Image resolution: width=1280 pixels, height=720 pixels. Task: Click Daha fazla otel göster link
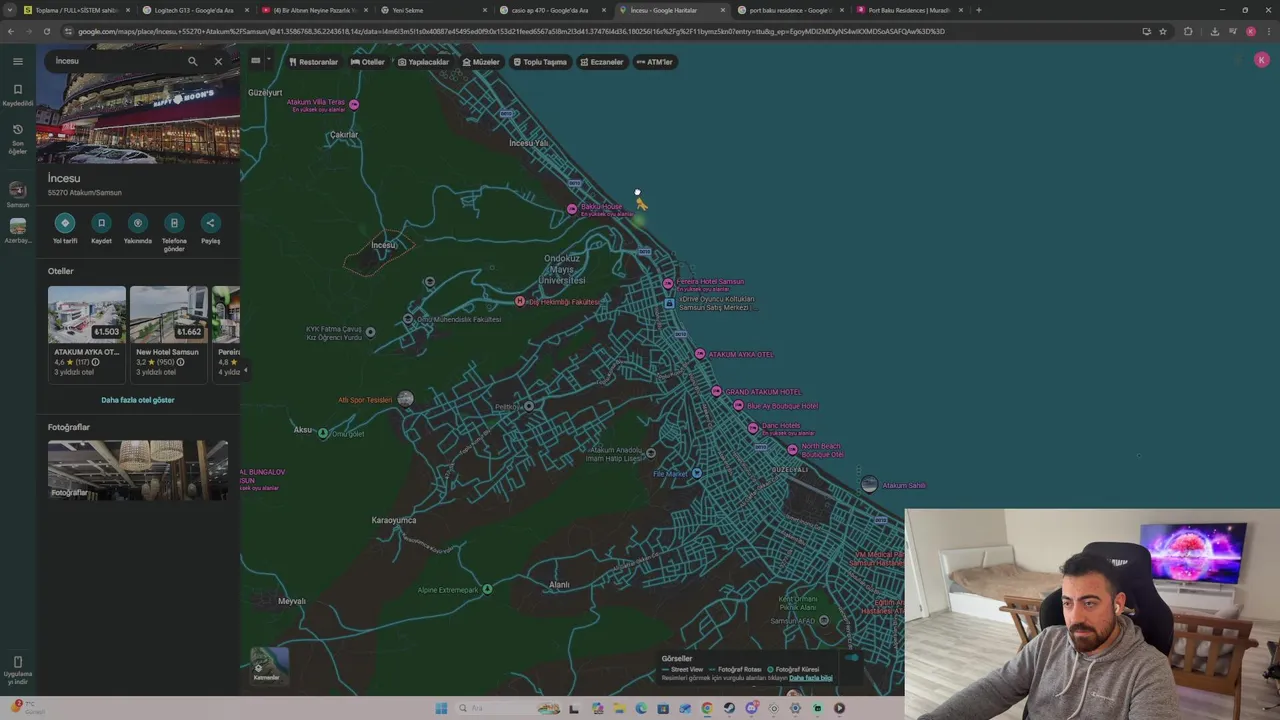[137, 400]
